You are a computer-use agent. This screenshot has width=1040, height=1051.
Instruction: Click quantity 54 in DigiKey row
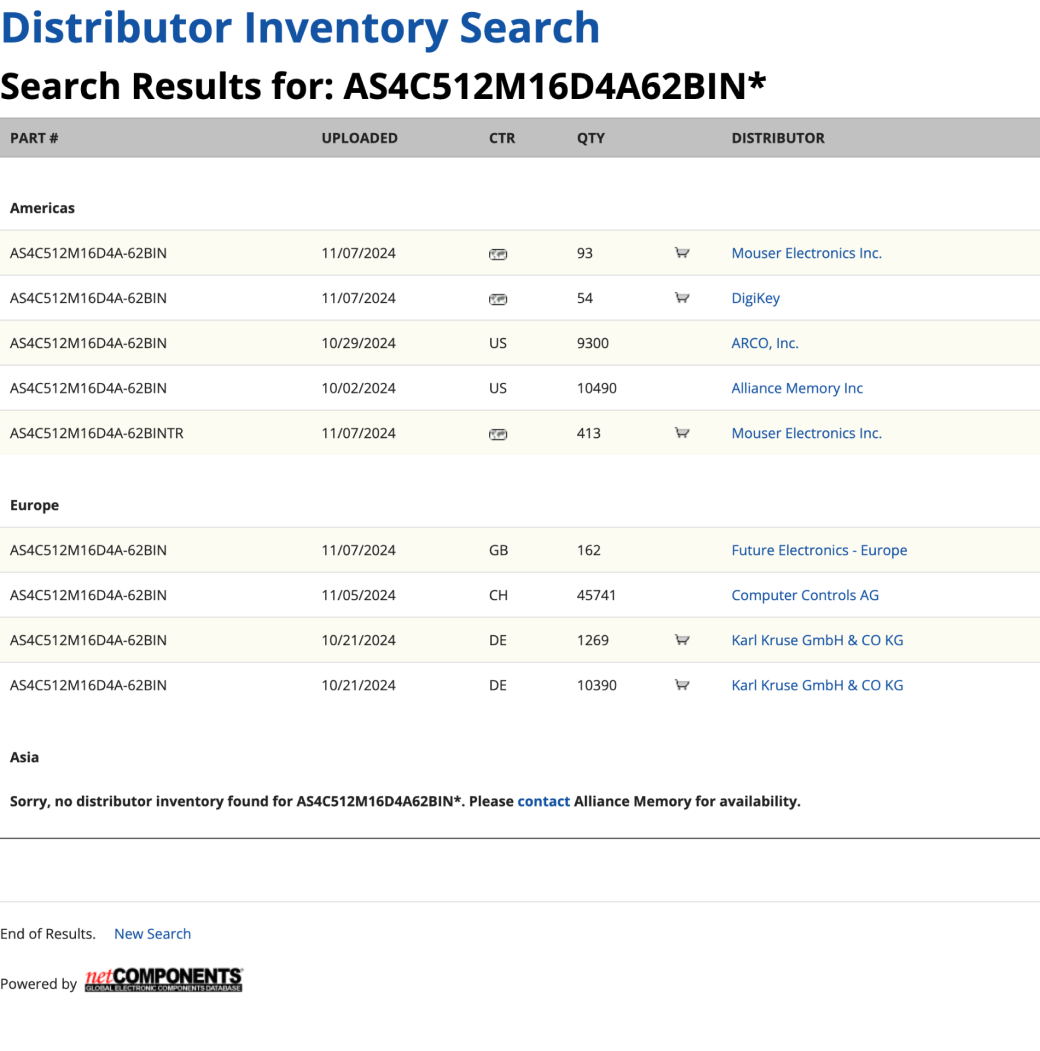(x=584, y=298)
